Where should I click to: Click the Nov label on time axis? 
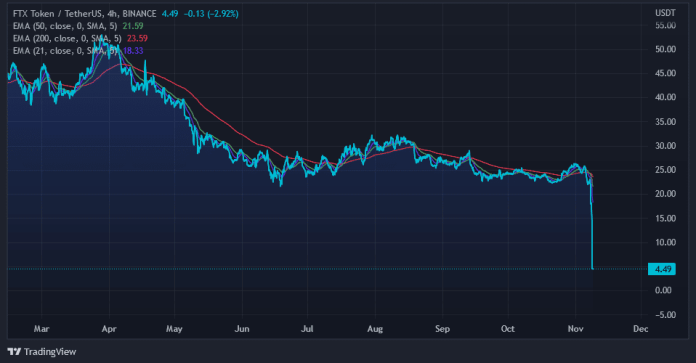pyautogui.click(x=575, y=329)
